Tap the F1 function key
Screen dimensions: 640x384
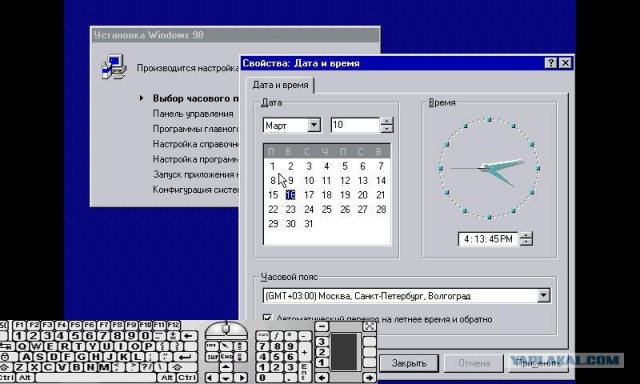coord(20,325)
